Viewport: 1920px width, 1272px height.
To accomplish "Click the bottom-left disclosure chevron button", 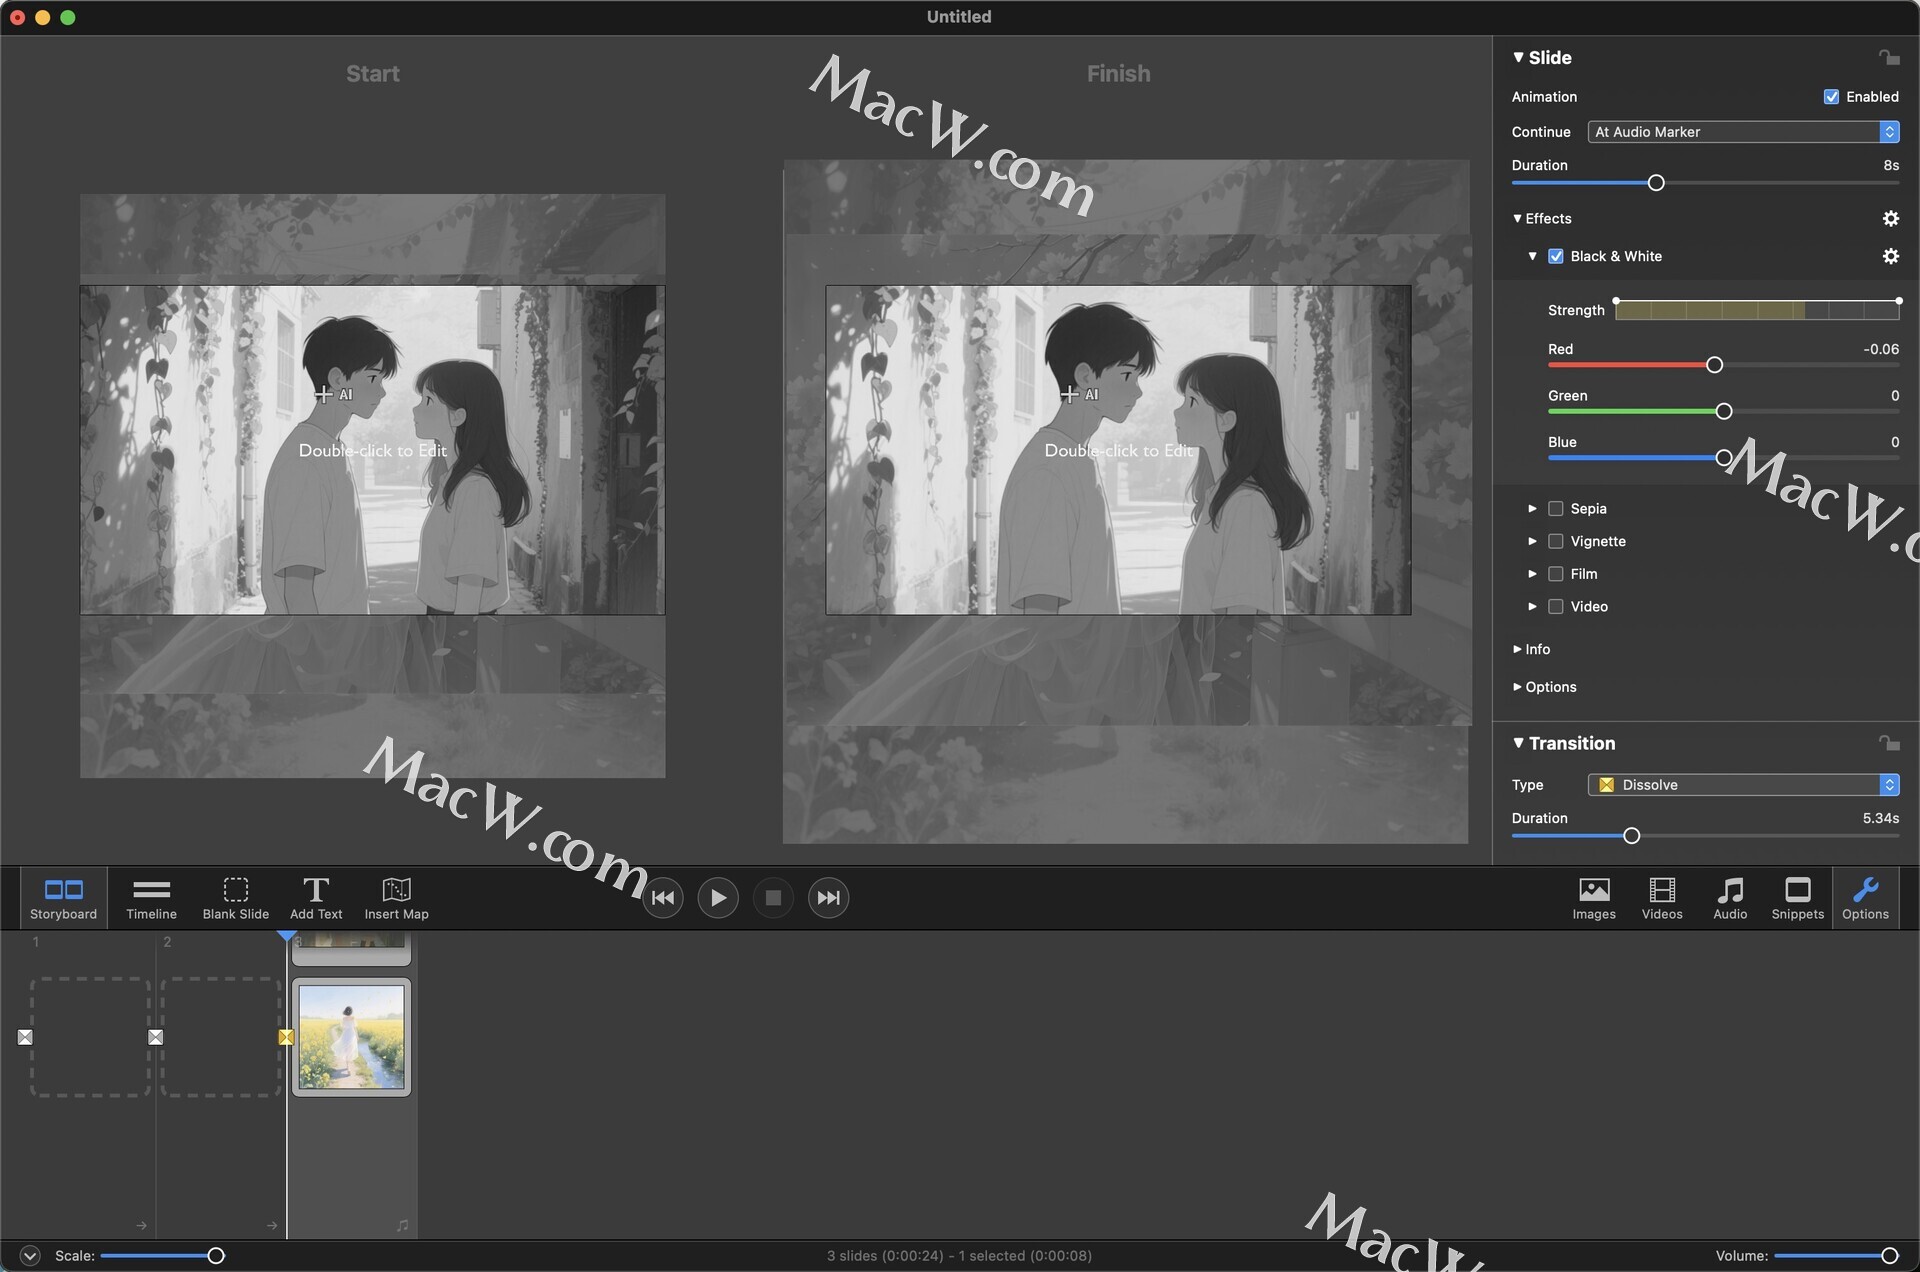I will click(x=30, y=1255).
